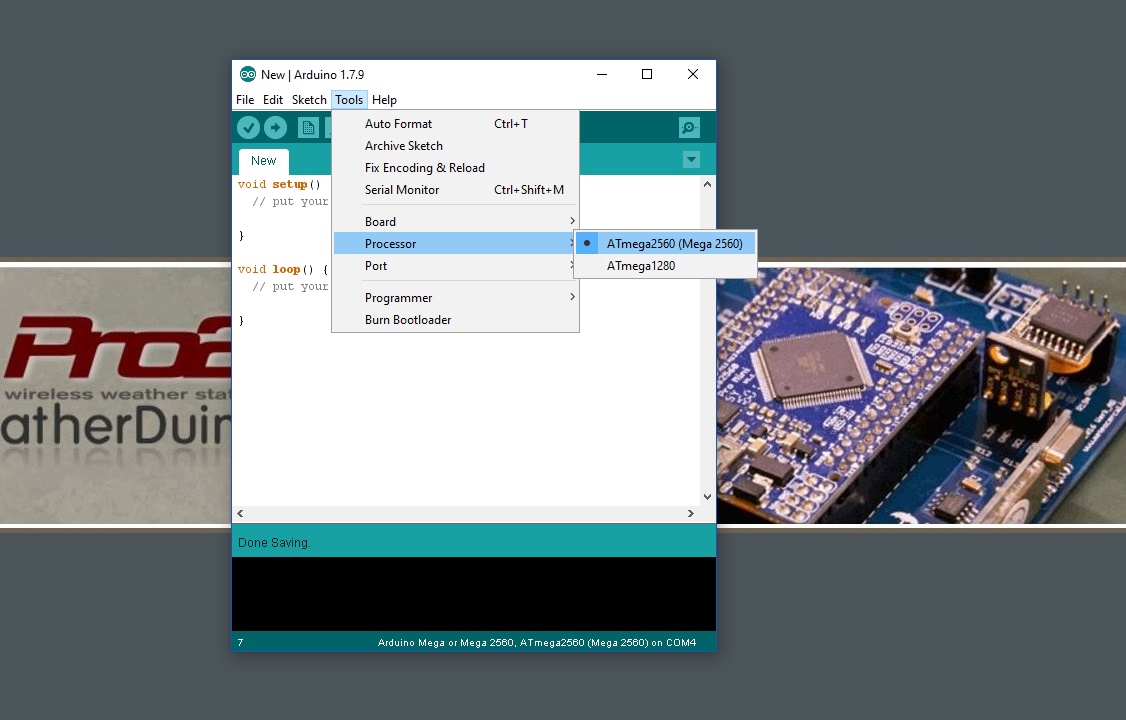Click the editor's horizontal scrollbar right arrow
Screen dimensions: 1126x720
pos(690,514)
